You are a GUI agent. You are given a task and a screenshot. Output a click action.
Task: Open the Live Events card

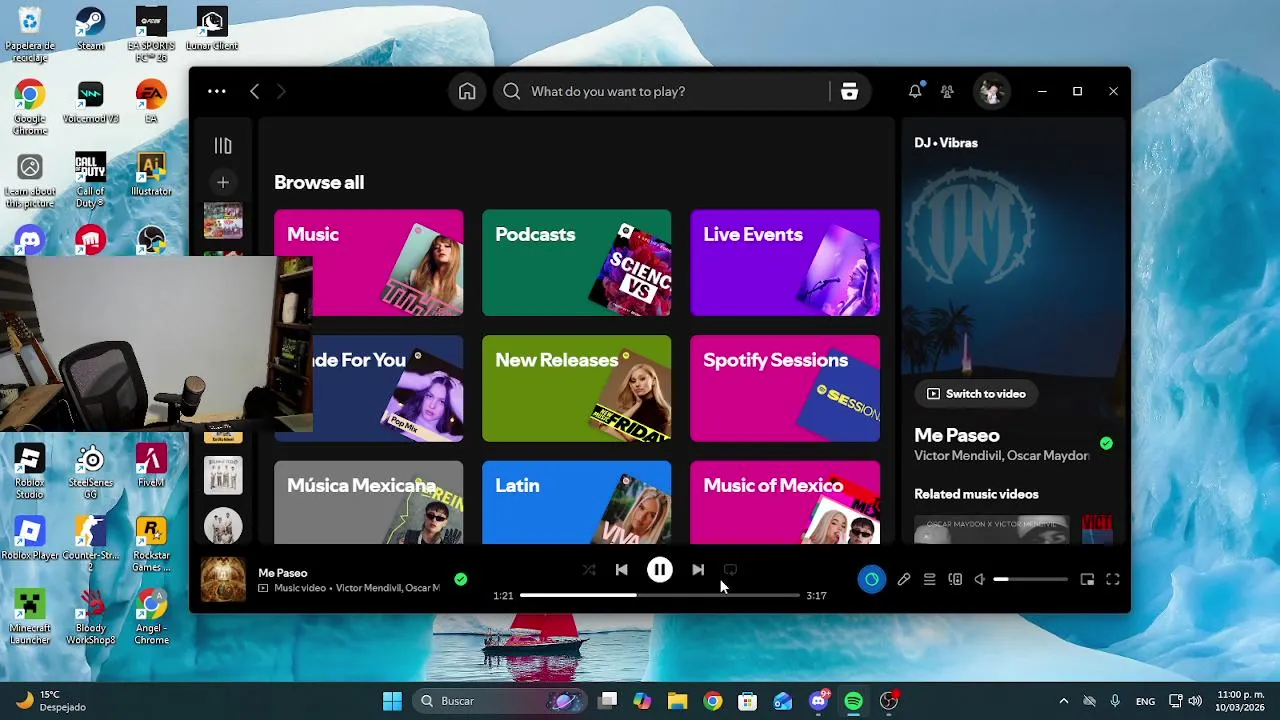(785, 262)
